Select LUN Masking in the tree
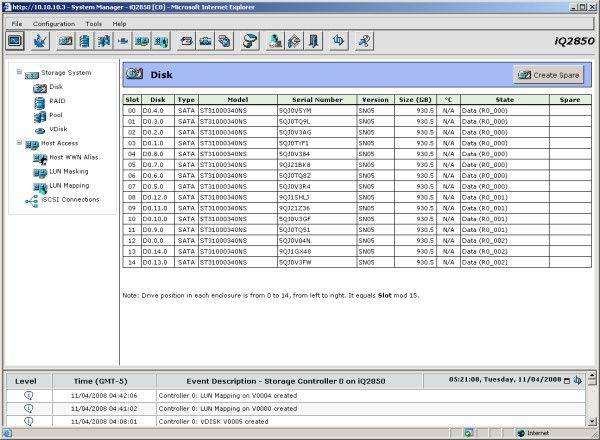This screenshot has width=600, height=440. point(69,172)
